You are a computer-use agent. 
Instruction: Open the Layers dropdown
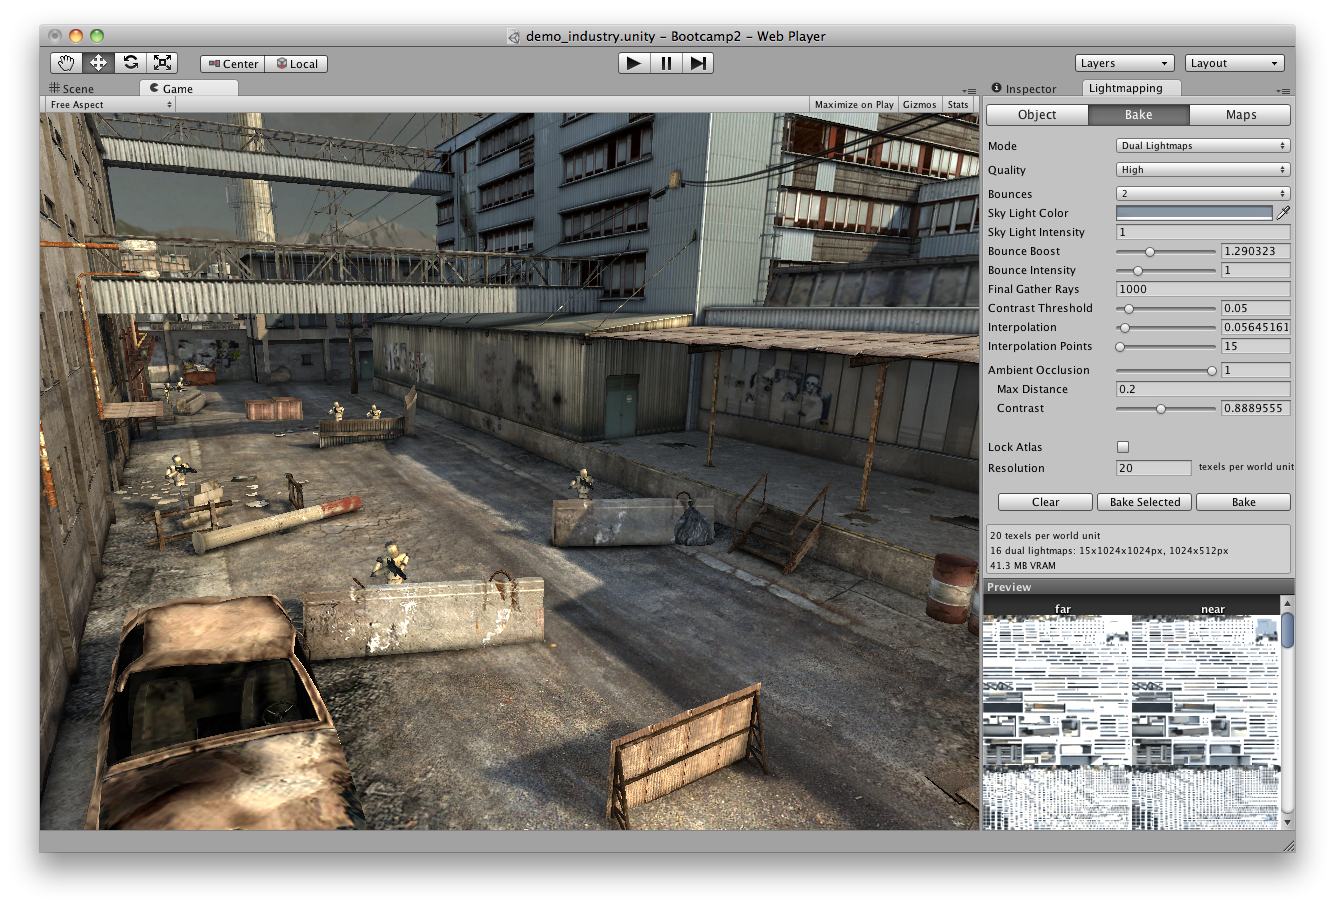(x=1123, y=62)
